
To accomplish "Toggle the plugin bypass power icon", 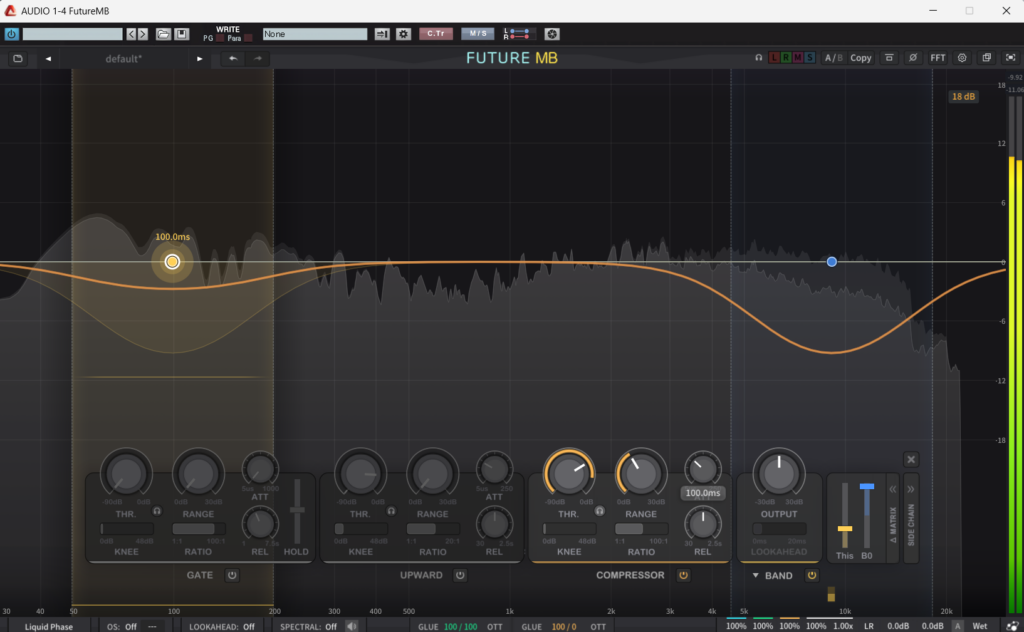I will pyautogui.click(x=12, y=34).
